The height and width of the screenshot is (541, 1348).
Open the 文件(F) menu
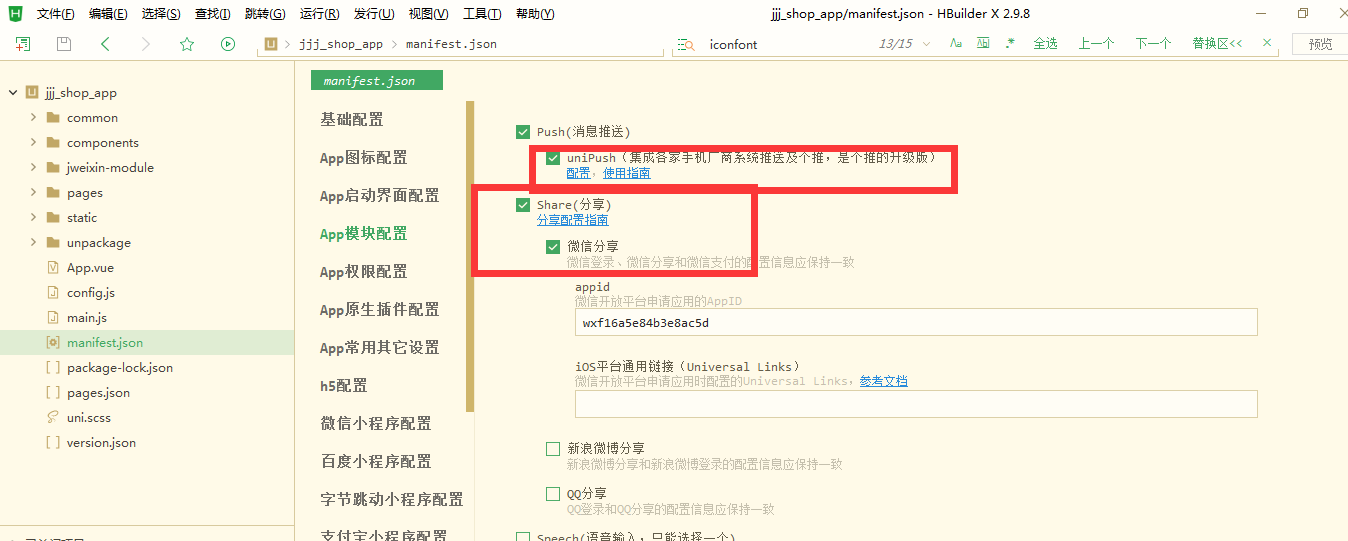click(x=56, y=14)
